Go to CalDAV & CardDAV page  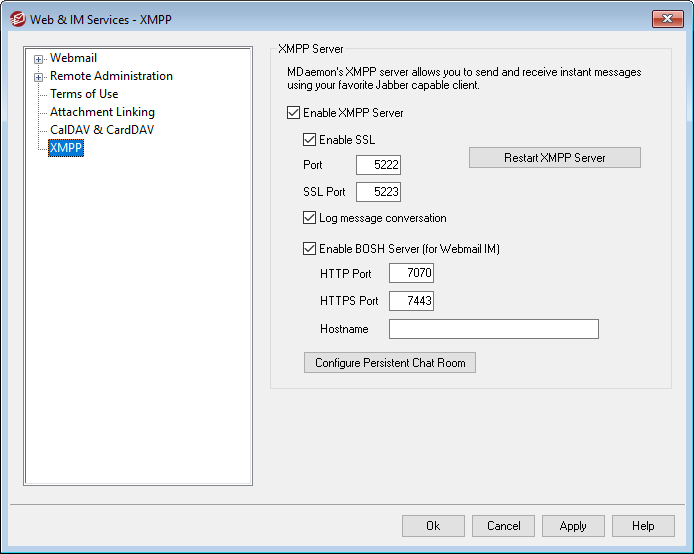(102, 130)
